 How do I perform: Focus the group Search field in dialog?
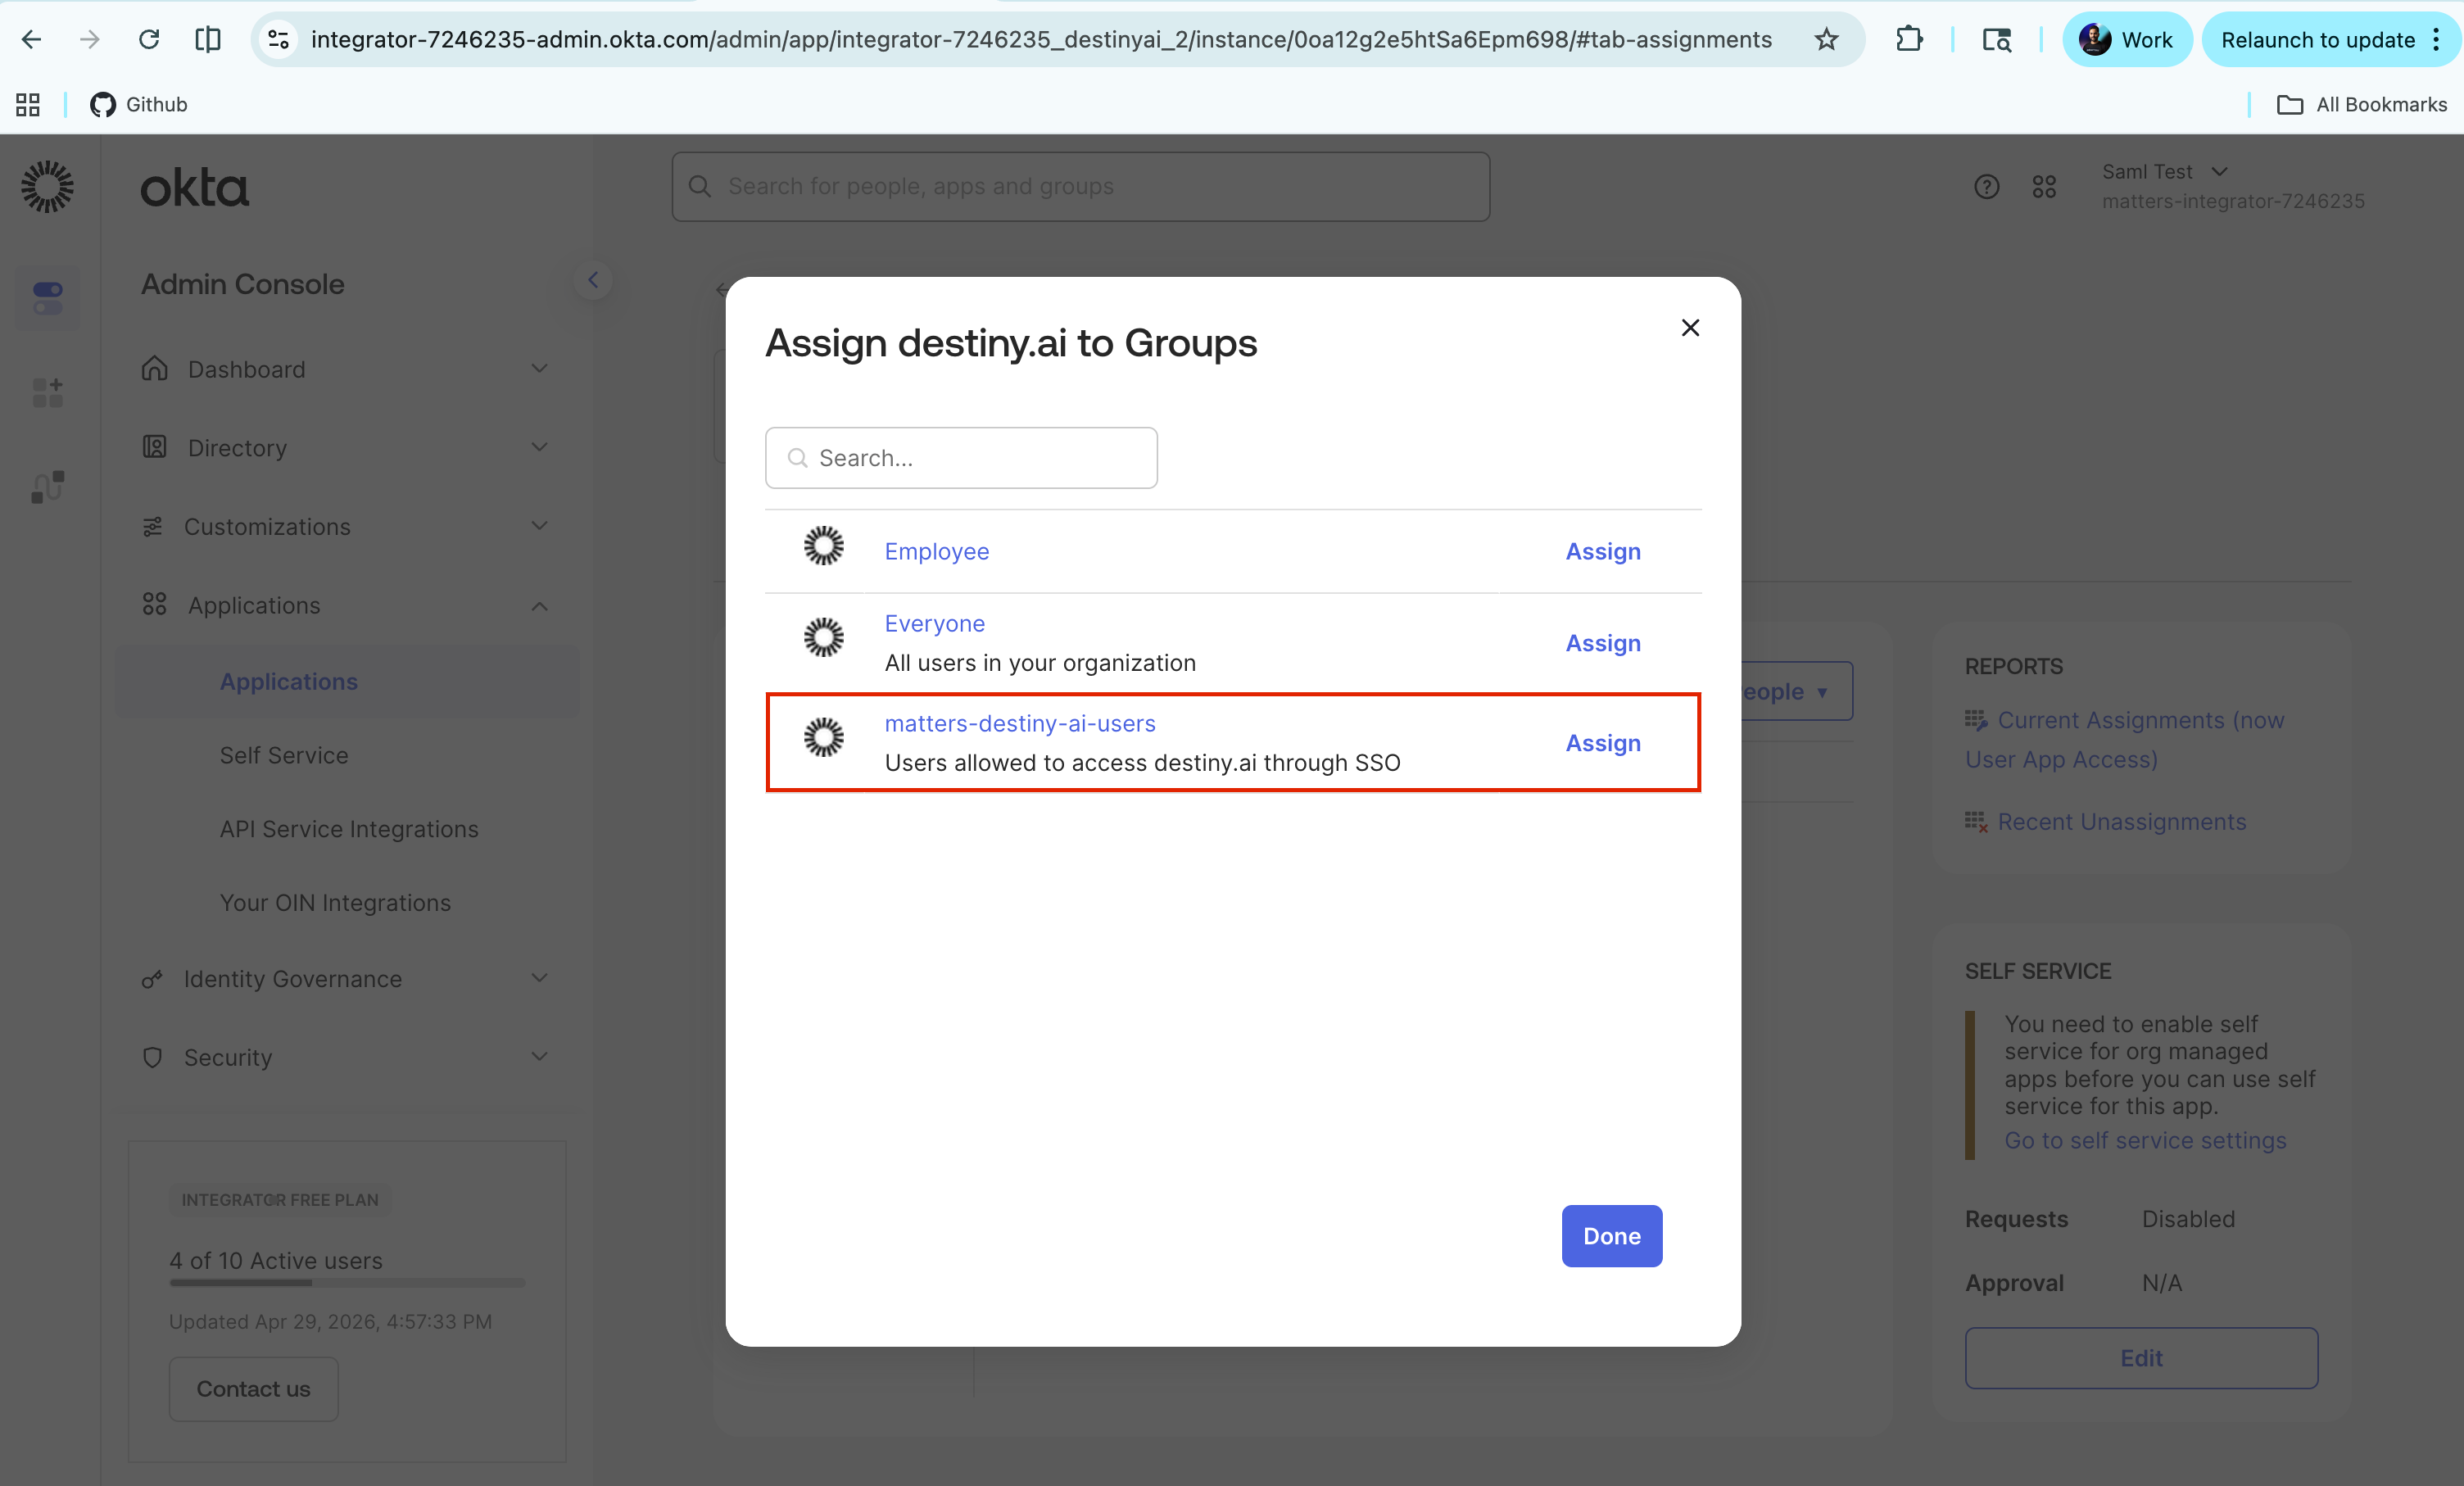(961, 458)
